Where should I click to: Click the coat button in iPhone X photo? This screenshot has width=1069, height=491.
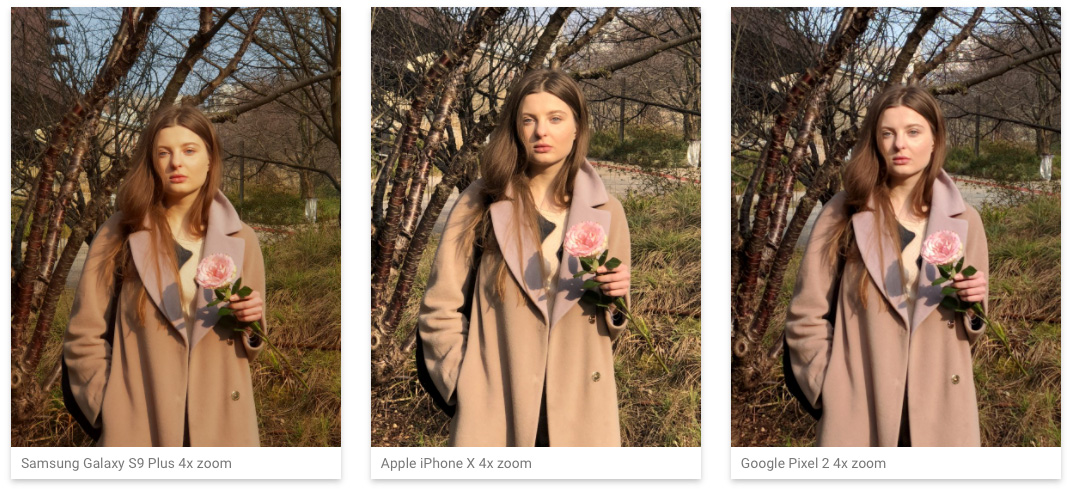(595, 376)
